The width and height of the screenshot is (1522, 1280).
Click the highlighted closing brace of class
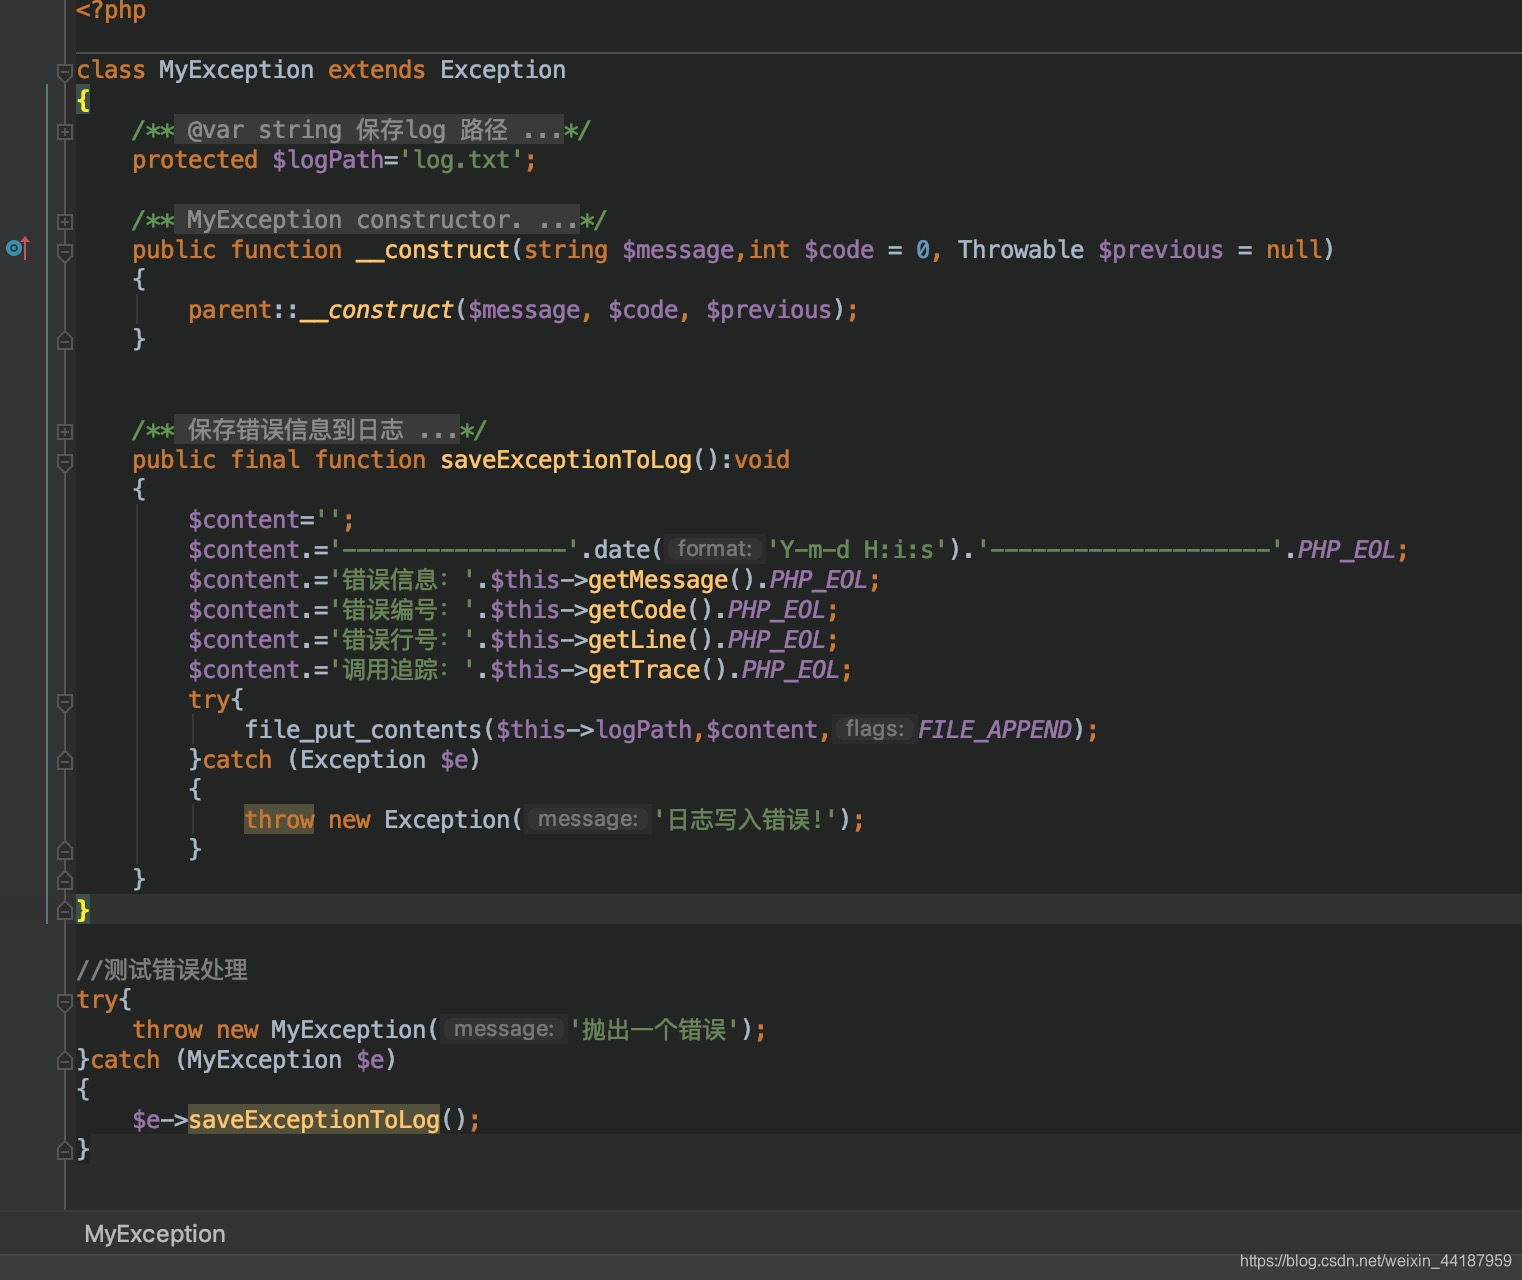pos(83,910)
